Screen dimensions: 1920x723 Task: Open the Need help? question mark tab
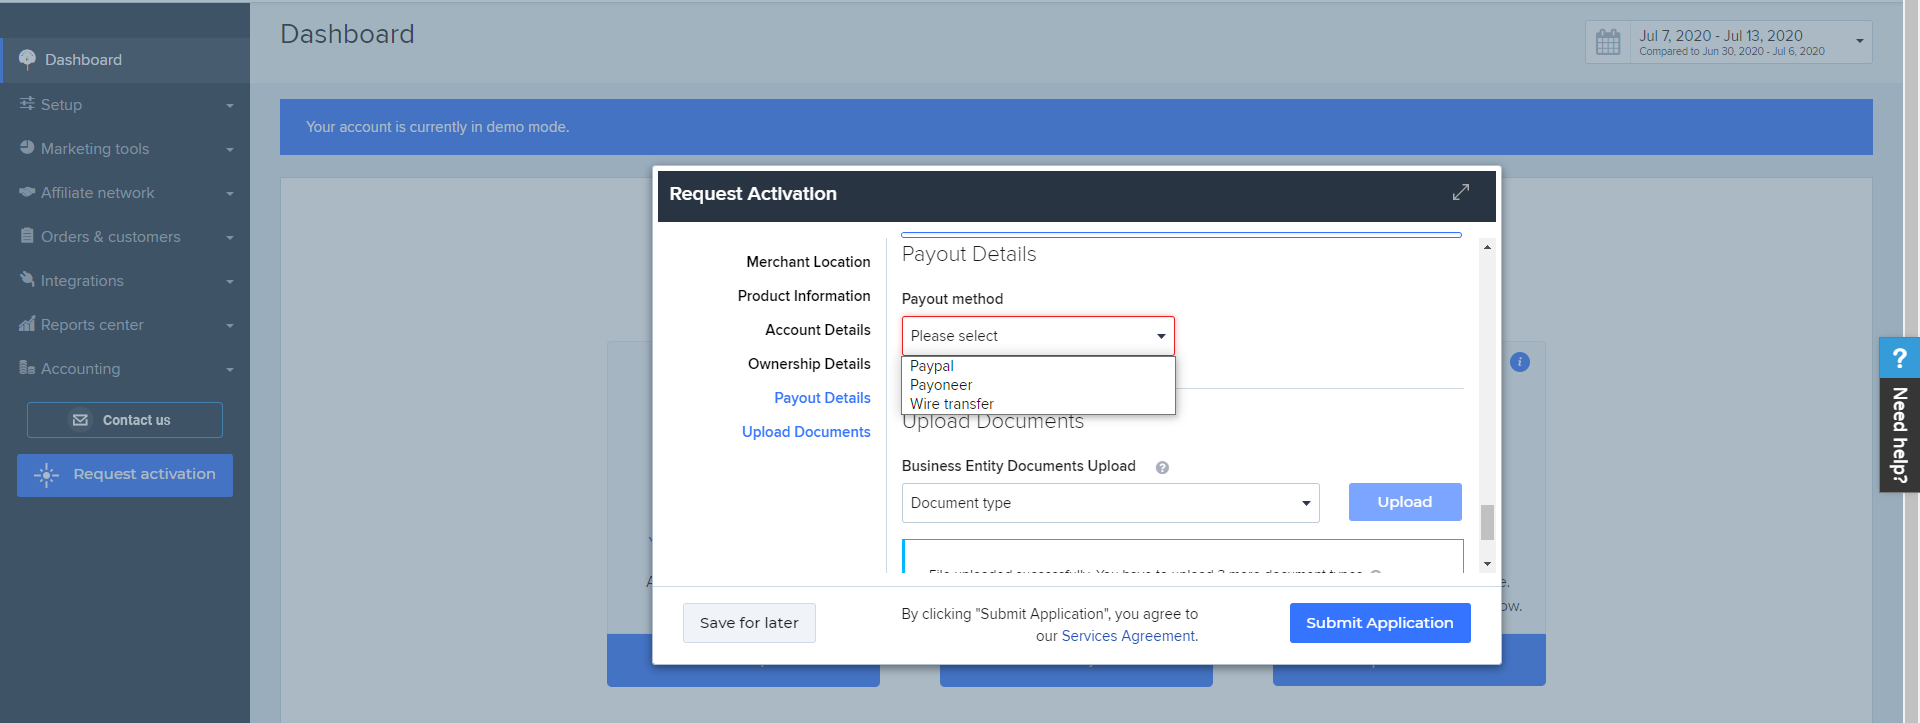pyautogui.click(x=1900, y=358)
